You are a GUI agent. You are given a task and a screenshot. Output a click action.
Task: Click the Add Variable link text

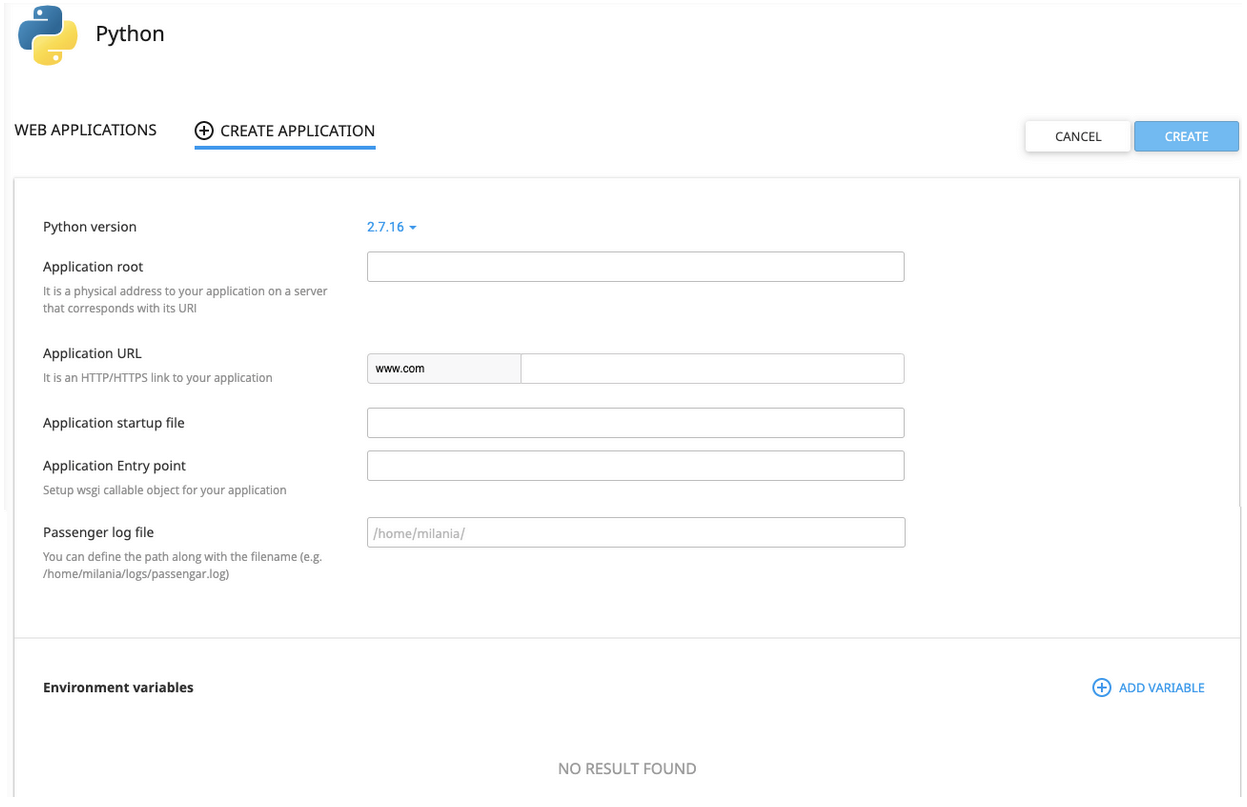1161,688
